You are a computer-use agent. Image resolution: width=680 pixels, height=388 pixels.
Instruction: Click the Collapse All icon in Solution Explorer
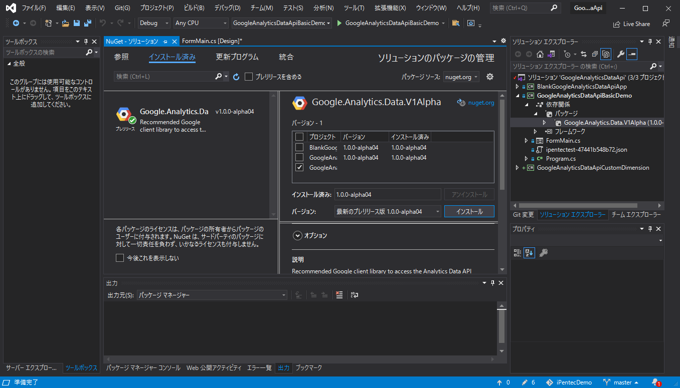coord(595,54)
